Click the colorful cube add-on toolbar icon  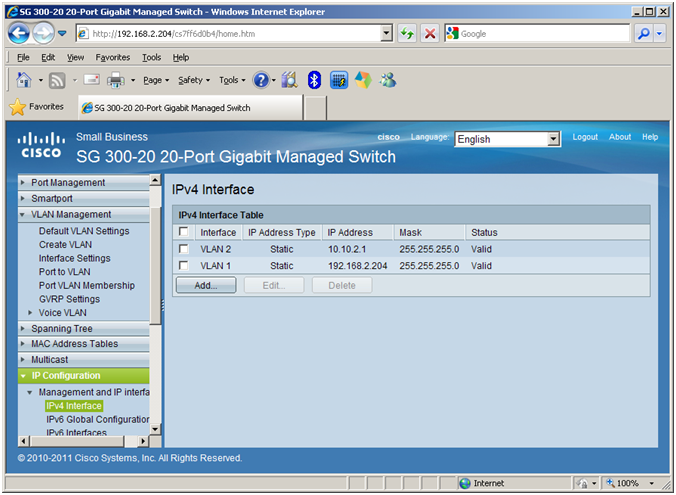[x=363, y=80]
